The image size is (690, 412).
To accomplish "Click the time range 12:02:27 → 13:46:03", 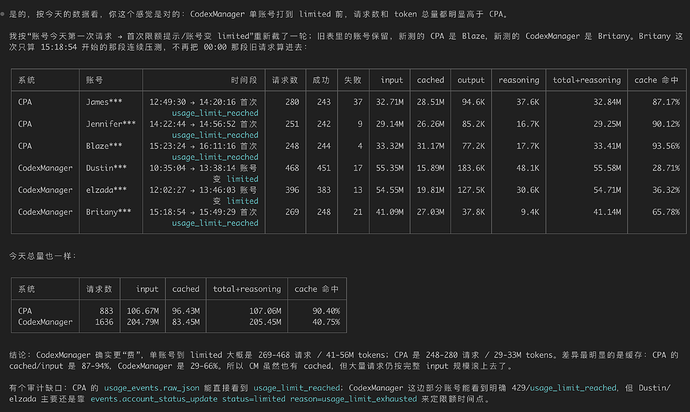I will pos(192,190).
